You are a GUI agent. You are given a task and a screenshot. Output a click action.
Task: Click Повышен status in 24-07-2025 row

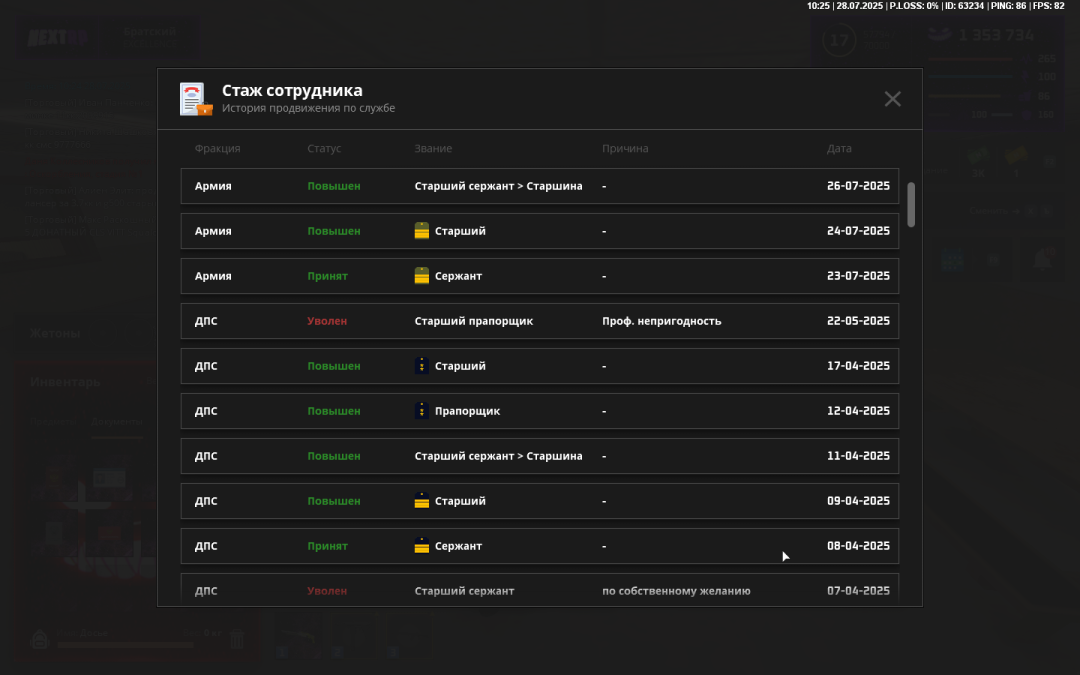coord(333,231)
